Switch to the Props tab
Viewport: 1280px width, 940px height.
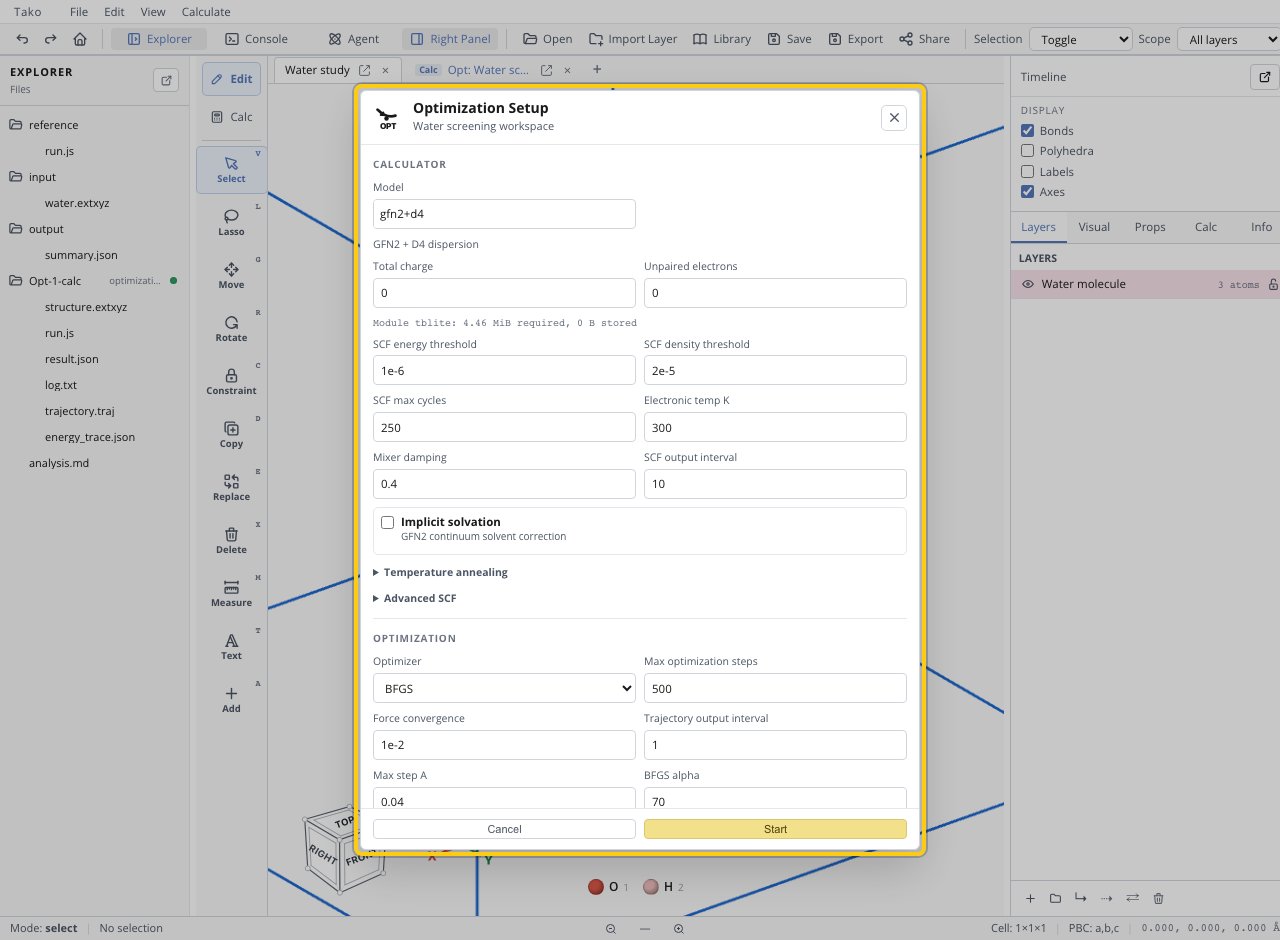click(1150, 227)
